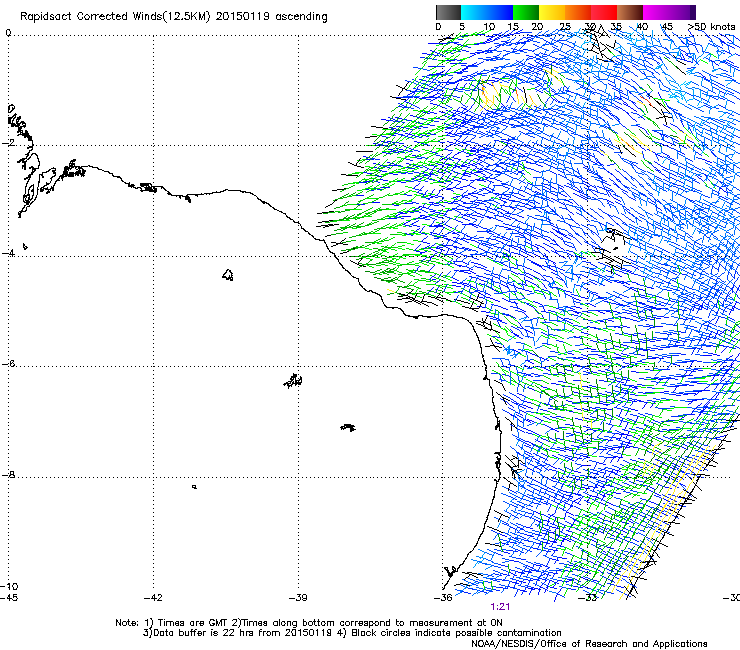Click the yellow 20-25 knots color band
The height and width of the screenshot is (650, 740).
pyautogui.click(x=552, y=12)
